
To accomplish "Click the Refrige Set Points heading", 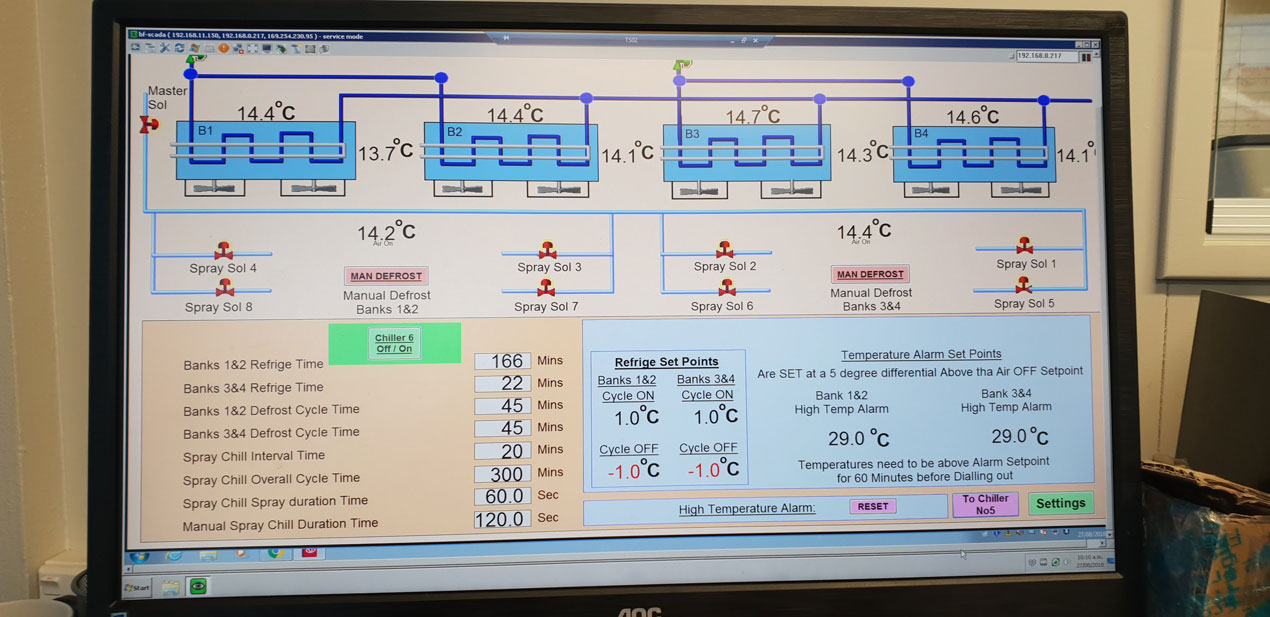I will tap(666, 362).
